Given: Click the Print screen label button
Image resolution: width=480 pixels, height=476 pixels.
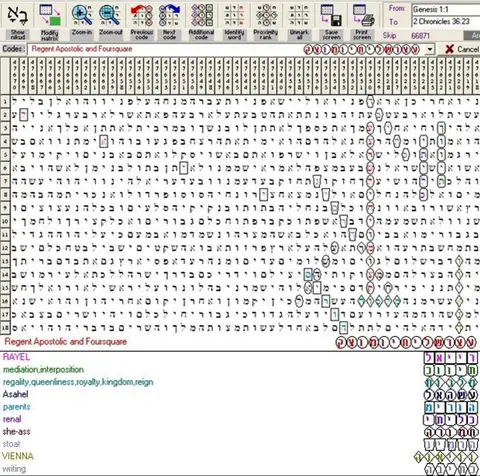Looking at the screenshot, I should pos(362,35).
